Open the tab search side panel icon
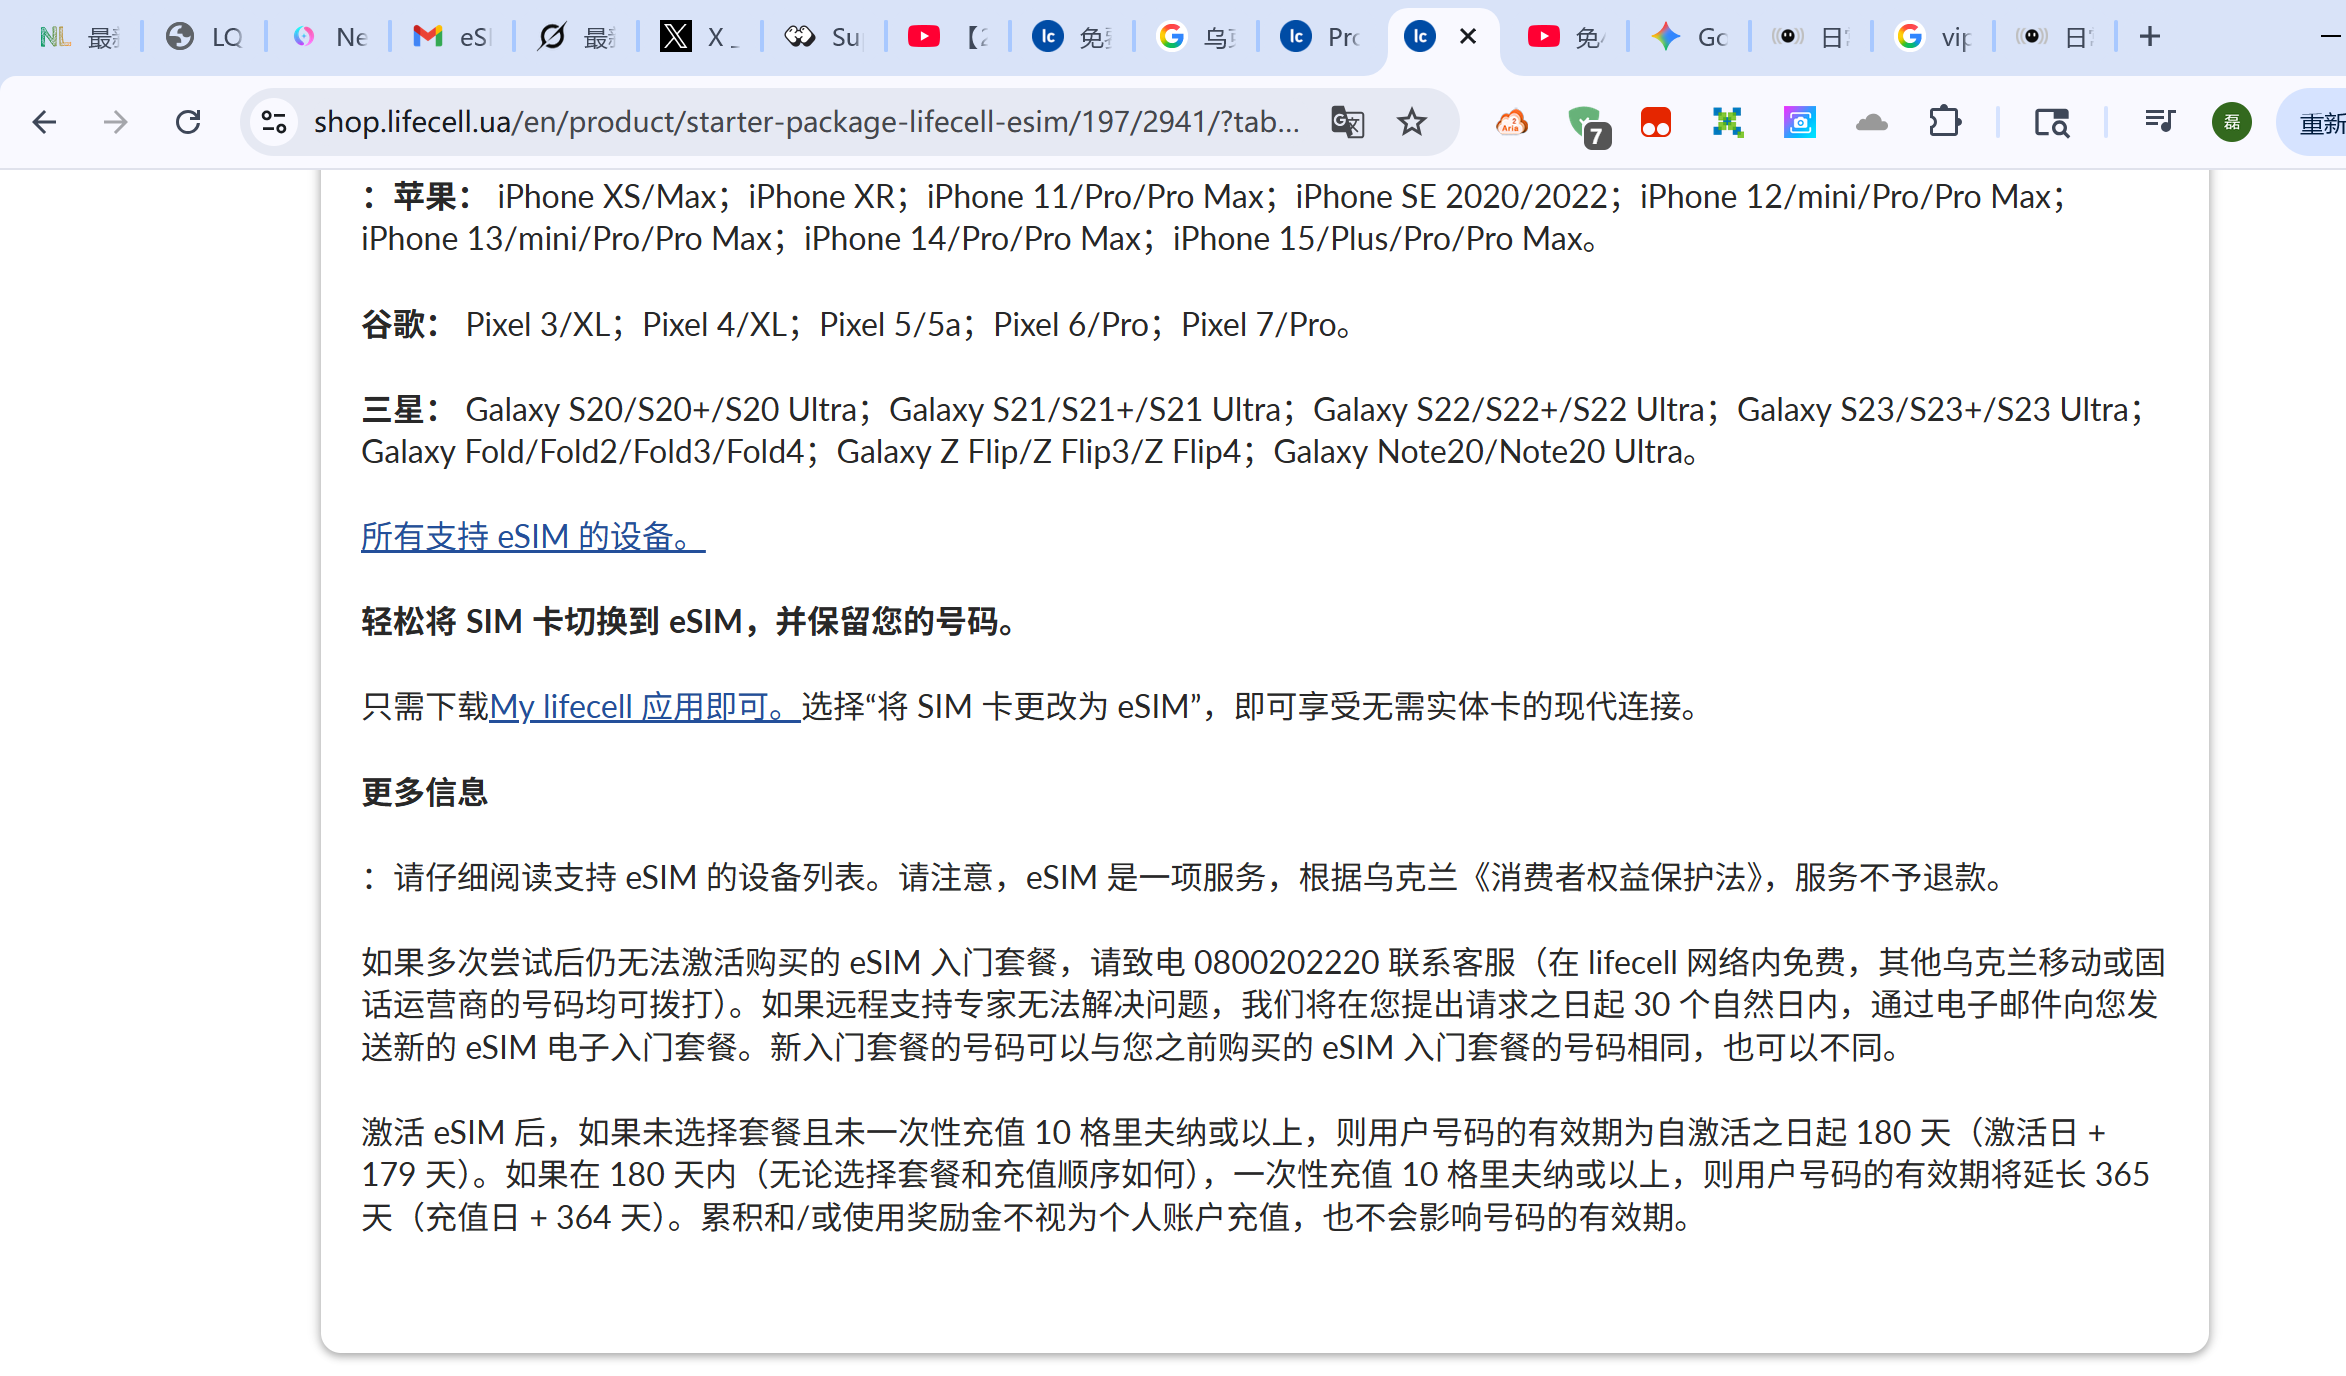 (2052, 122)
